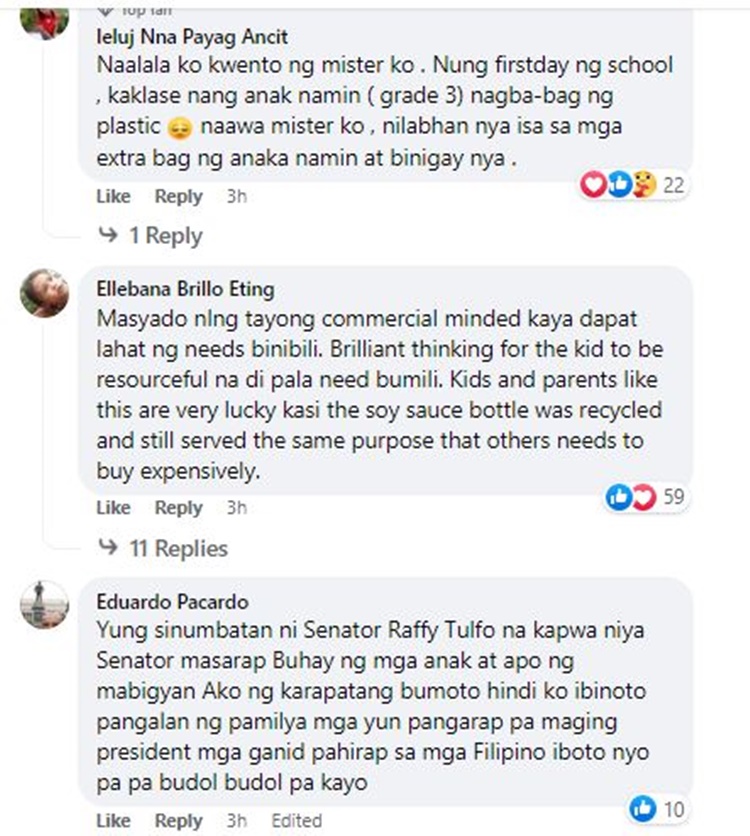Click Ellebana Brillo Eting's avatar
750x836 pixels.
[45, 293]
